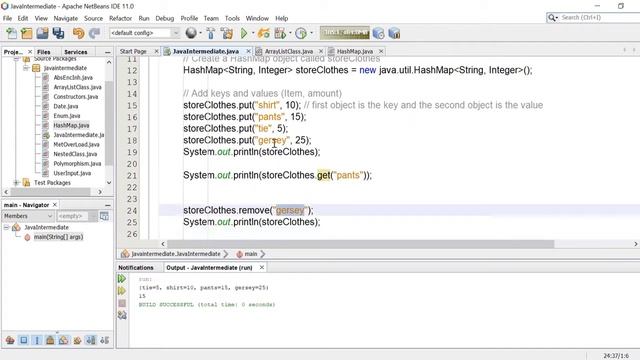This screenshot has height=360, width=640.
Task: Toggle Show Static Members filter in Navigator
Action: (x=37, y=340)
